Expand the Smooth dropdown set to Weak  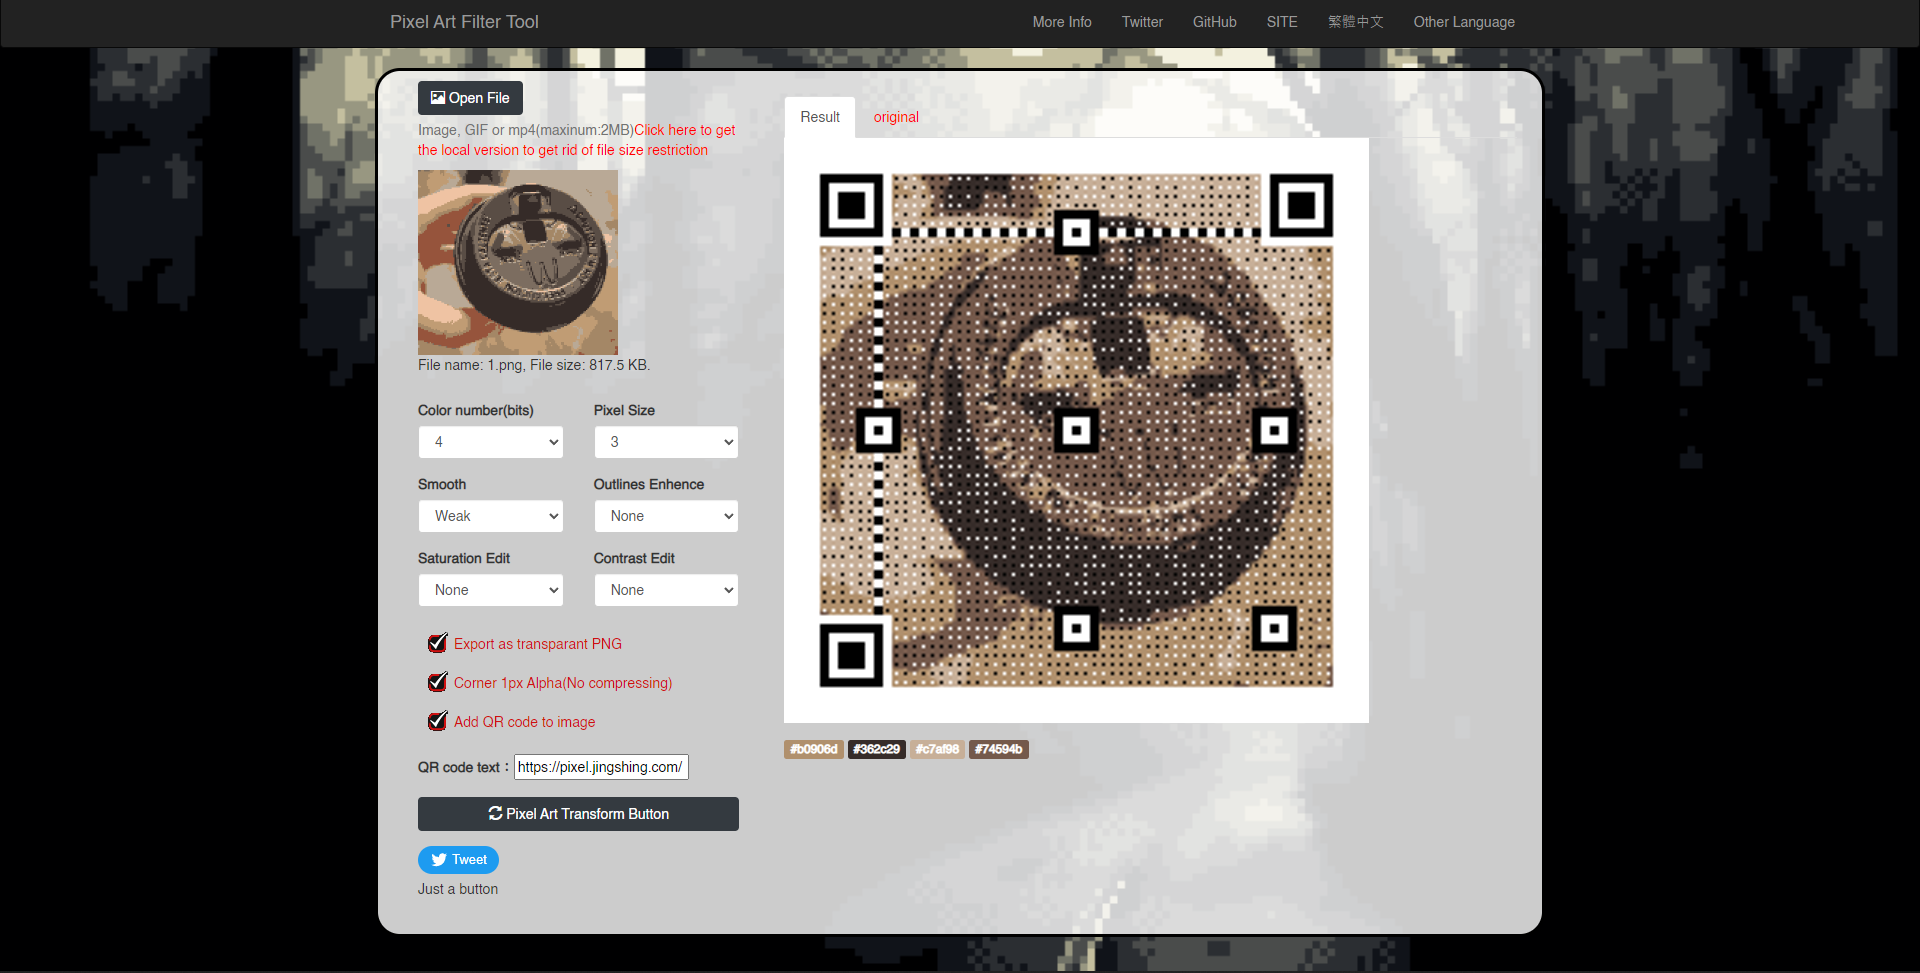(490, 516)
